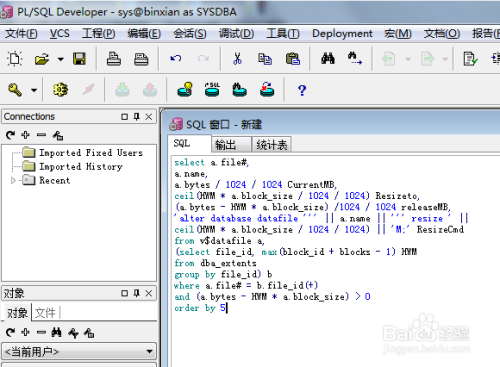Copy selection with the Copy icon
Screen dimensions: 500x367
pyautogui.click(x=265, y=59)
